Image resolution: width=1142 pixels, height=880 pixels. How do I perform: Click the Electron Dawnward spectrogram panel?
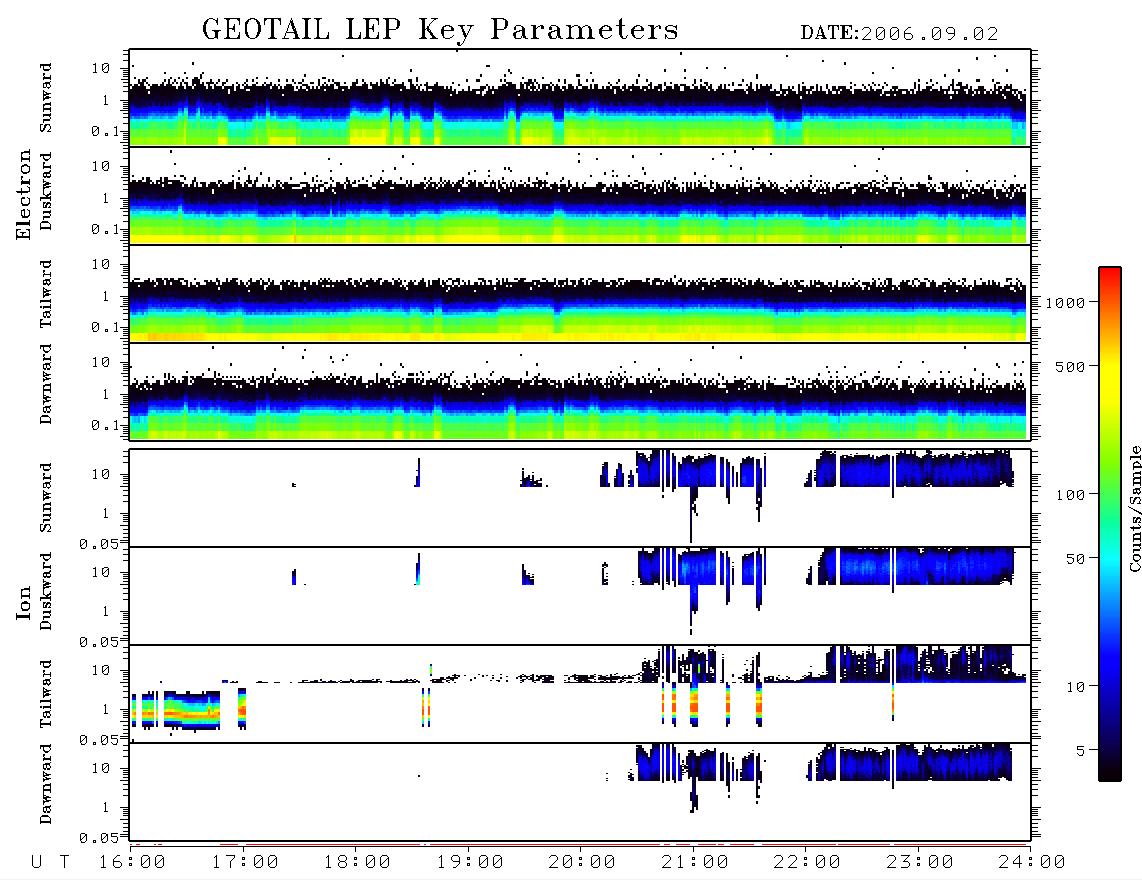(x=580, y=392)
